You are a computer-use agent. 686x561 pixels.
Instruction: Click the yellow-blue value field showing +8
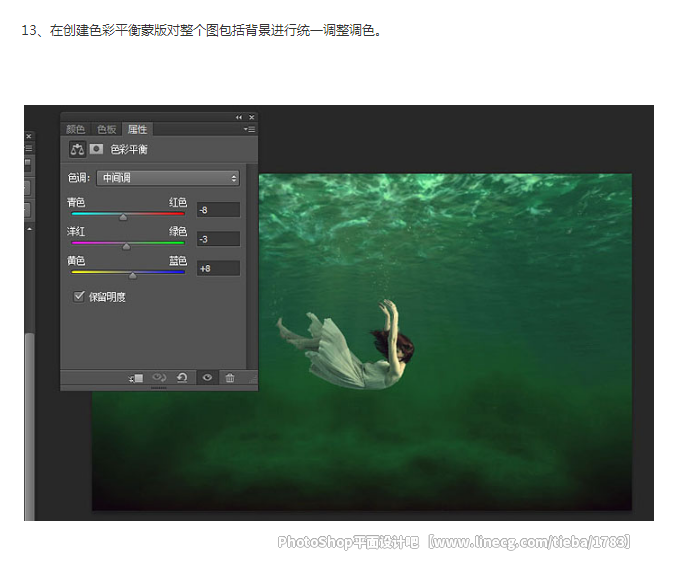pyautogui.click(x=218, y=268)
